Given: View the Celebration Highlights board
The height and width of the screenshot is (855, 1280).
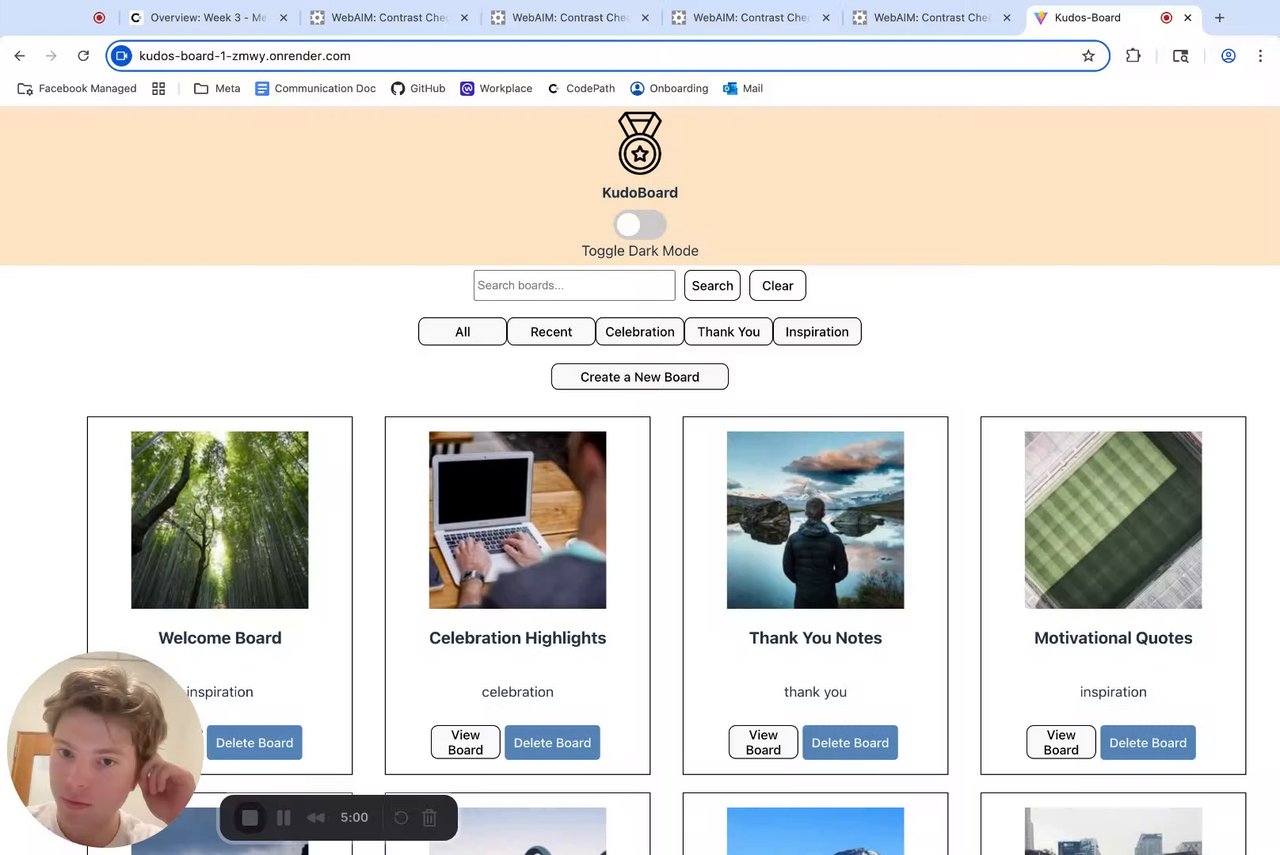Looking at the screenshot, I should pyautogui.click(x=465, y=742).
